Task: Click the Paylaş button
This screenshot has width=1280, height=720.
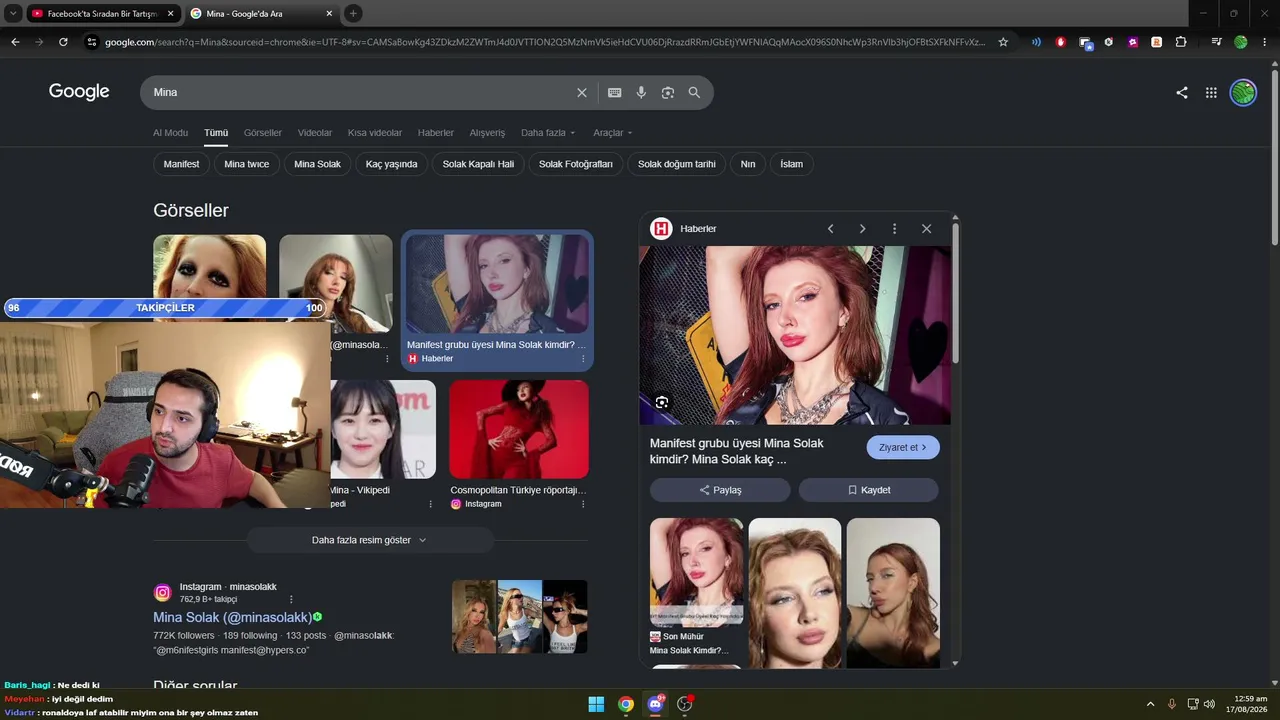Action: click(x=720, y=490)
